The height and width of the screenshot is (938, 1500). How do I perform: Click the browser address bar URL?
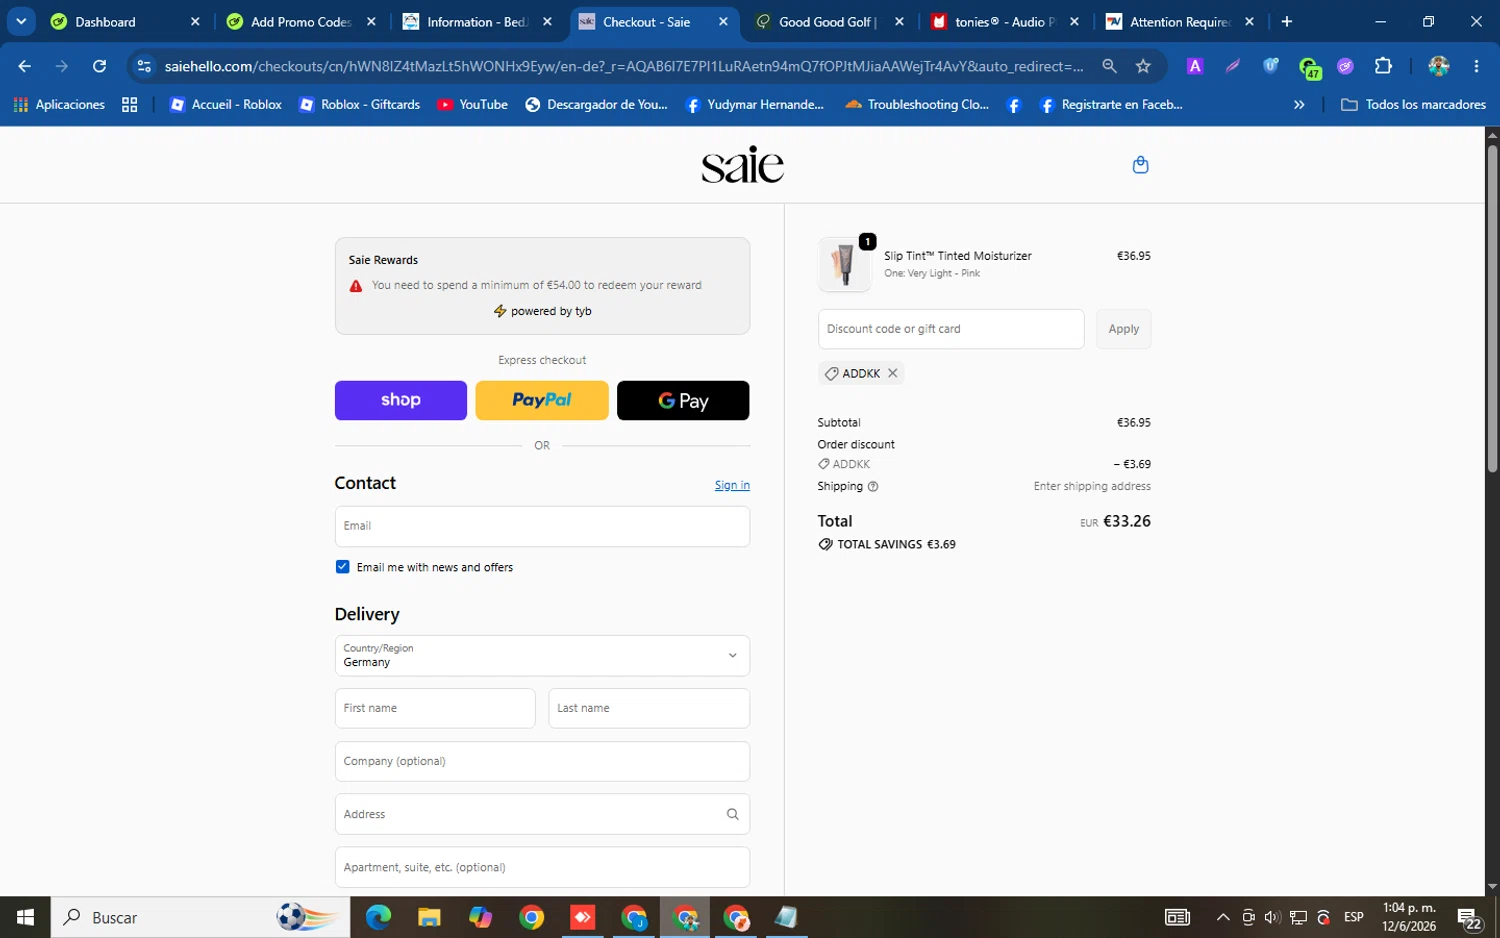pos(624,66)
